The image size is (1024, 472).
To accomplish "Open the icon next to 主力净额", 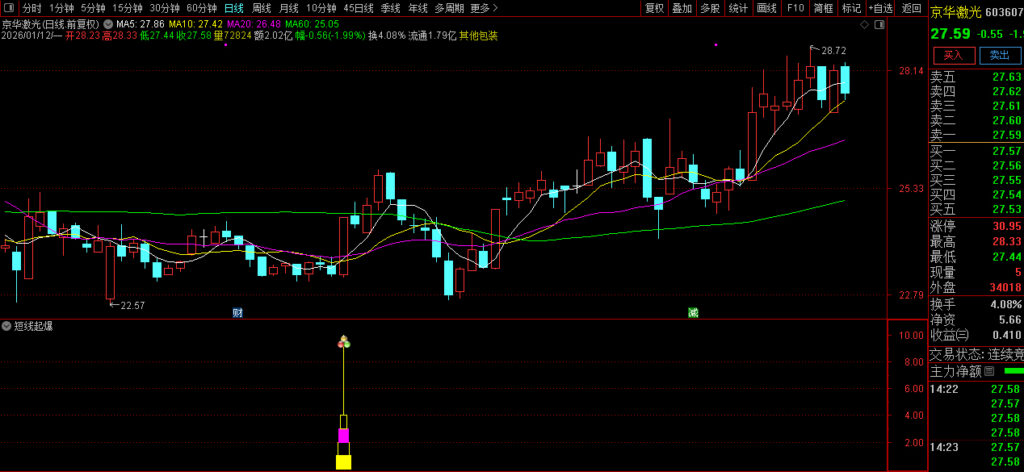I will click(x=989, y=371).
